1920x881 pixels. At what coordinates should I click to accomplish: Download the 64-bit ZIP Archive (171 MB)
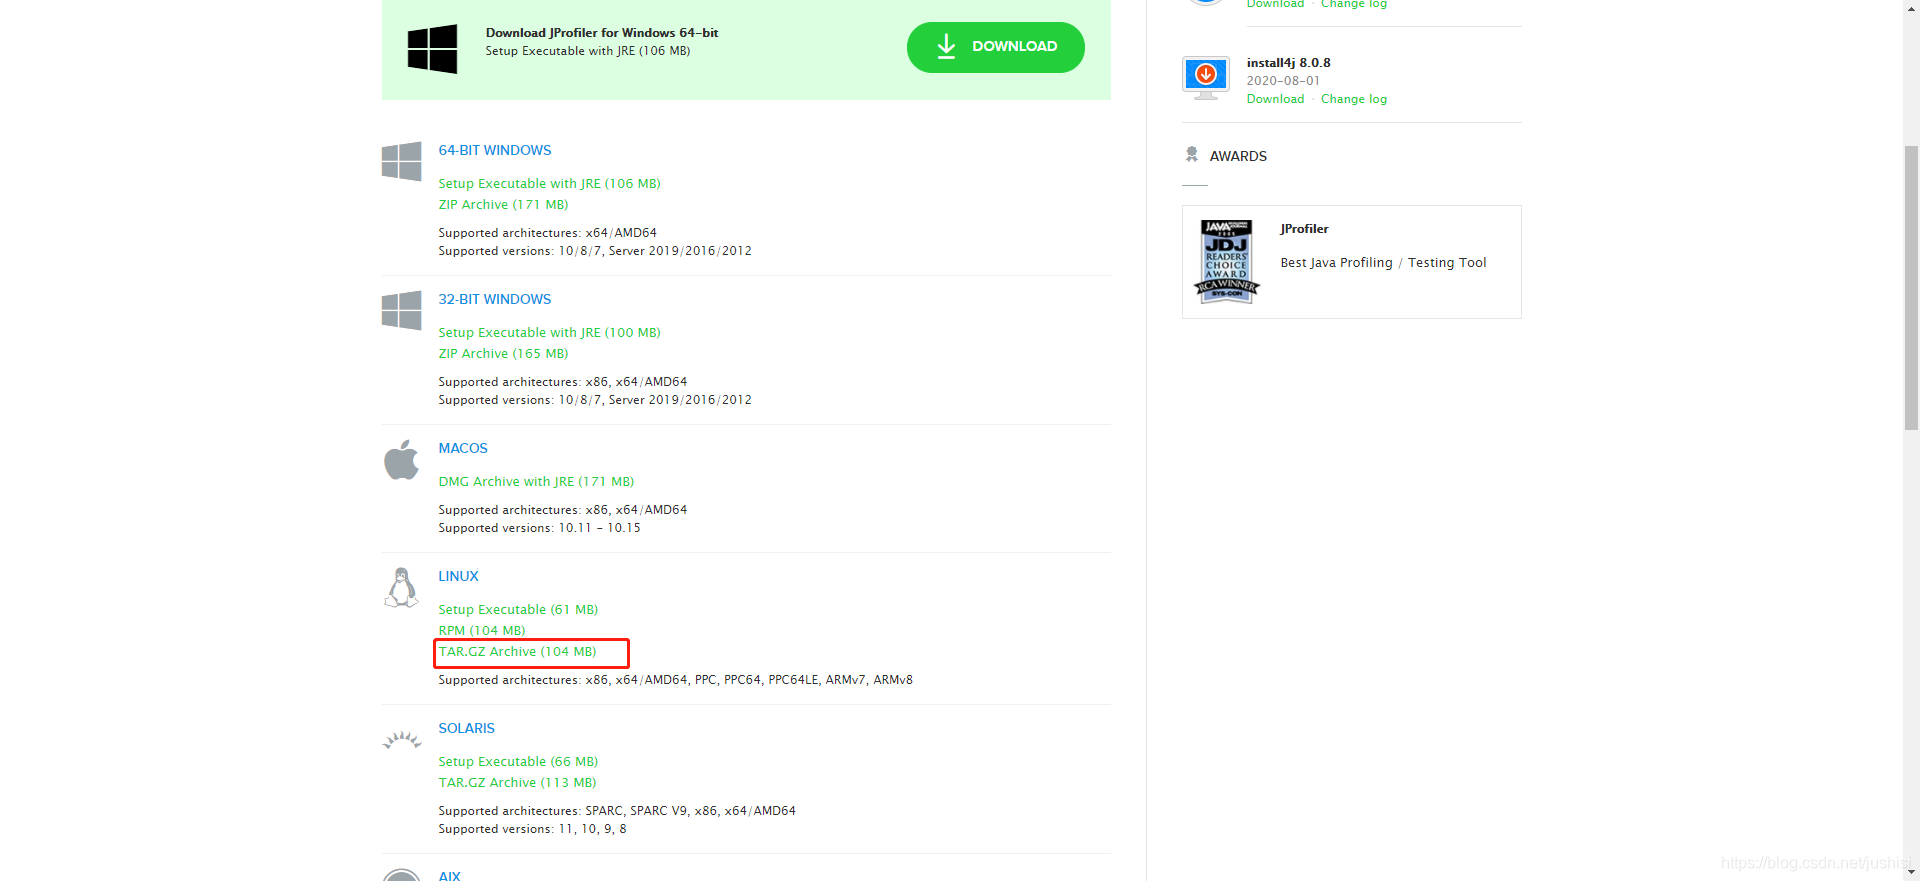coord(503,204)
